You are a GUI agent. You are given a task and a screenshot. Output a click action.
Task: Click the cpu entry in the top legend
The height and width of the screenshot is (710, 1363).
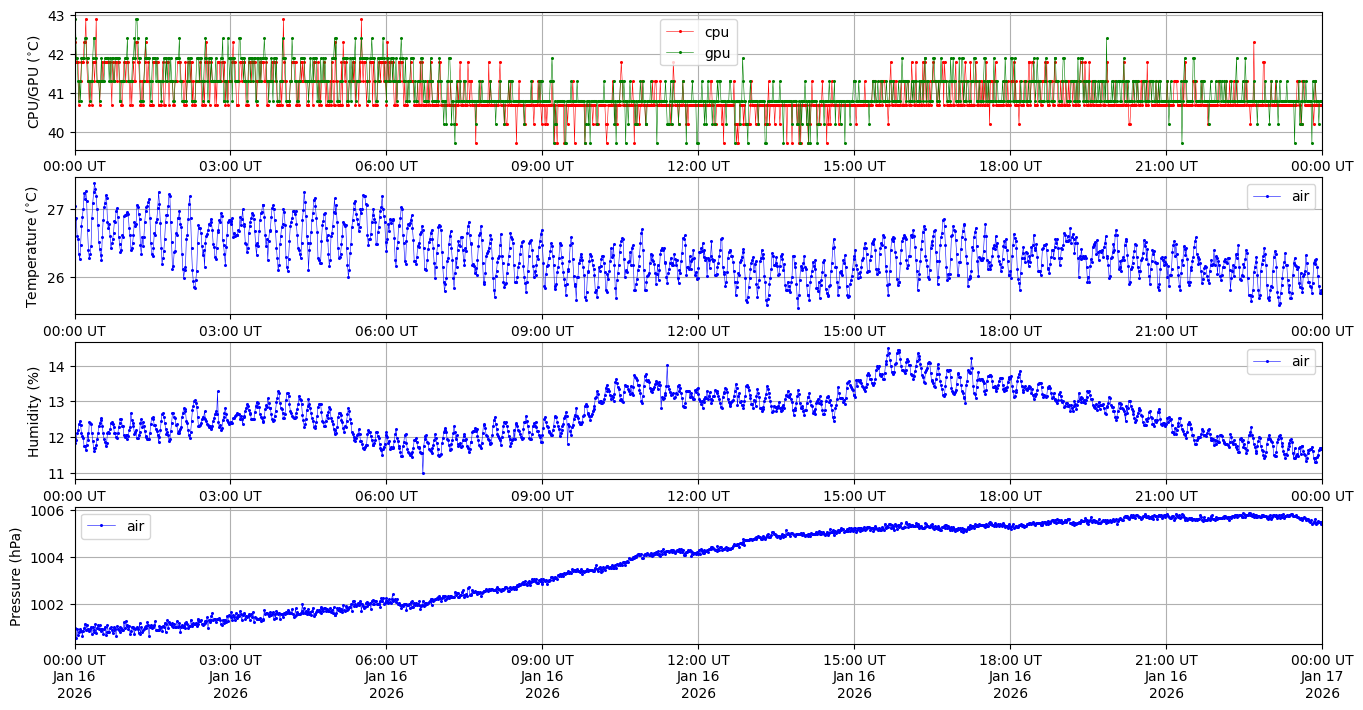point(716,32)
